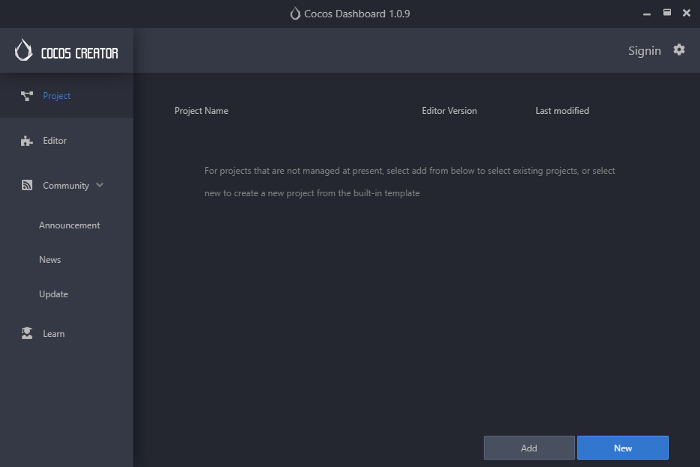The width and height of the screenshot is (700, 467).
Task: Click the Signin link
Action: pyautogui.click(x=644, y=51)
